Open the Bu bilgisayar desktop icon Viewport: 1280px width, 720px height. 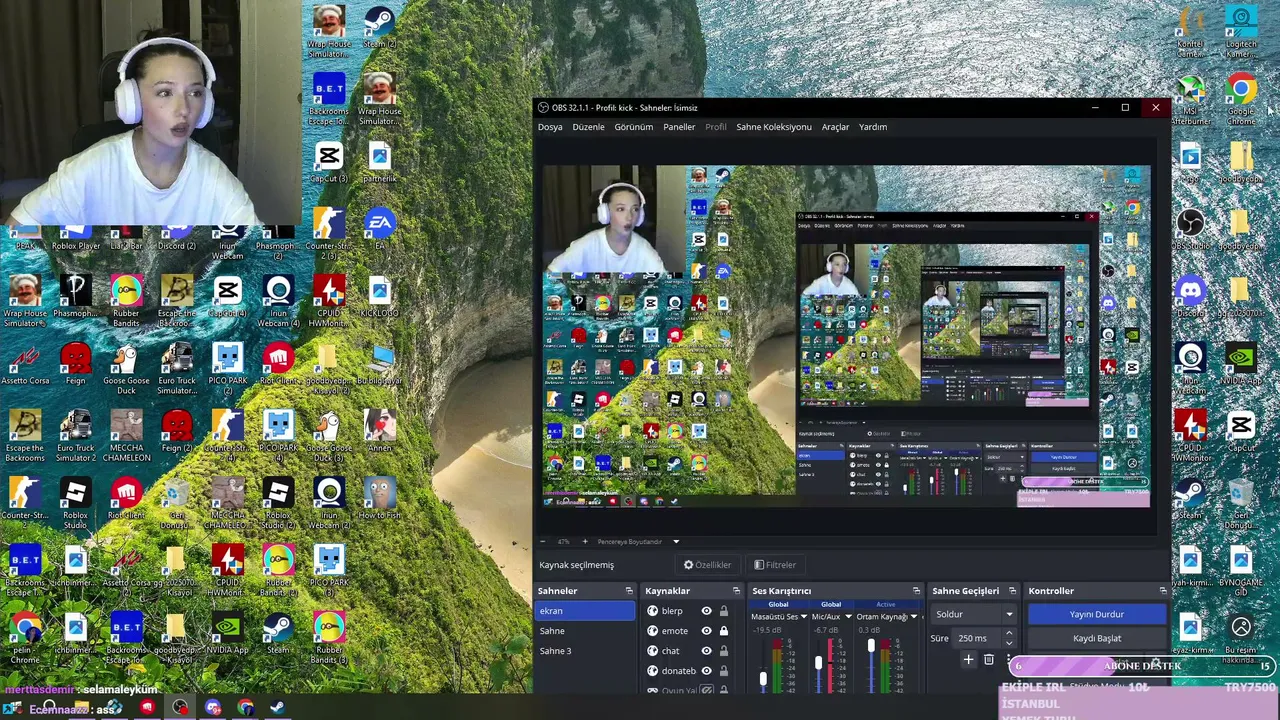[x=380, y=366]
